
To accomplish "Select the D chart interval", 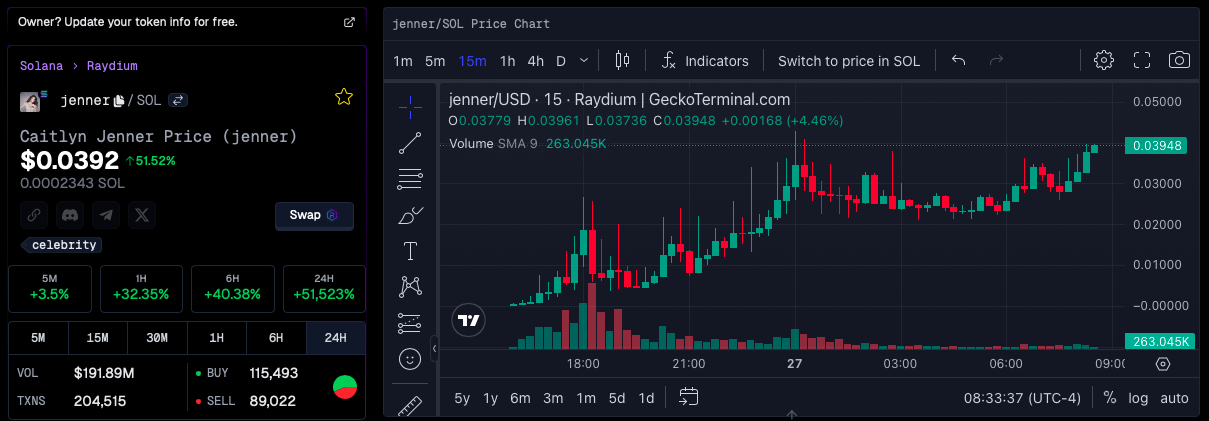I will pos(561,61).
